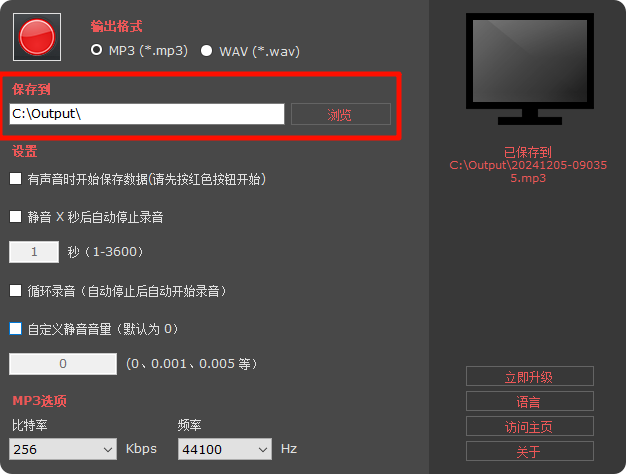Expand the 频率 44100 Hz dropdown

[225, 449]
